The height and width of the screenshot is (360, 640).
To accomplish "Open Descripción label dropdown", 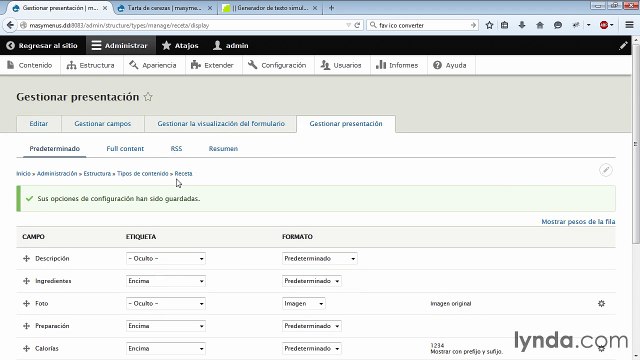I will click(166, 258).
